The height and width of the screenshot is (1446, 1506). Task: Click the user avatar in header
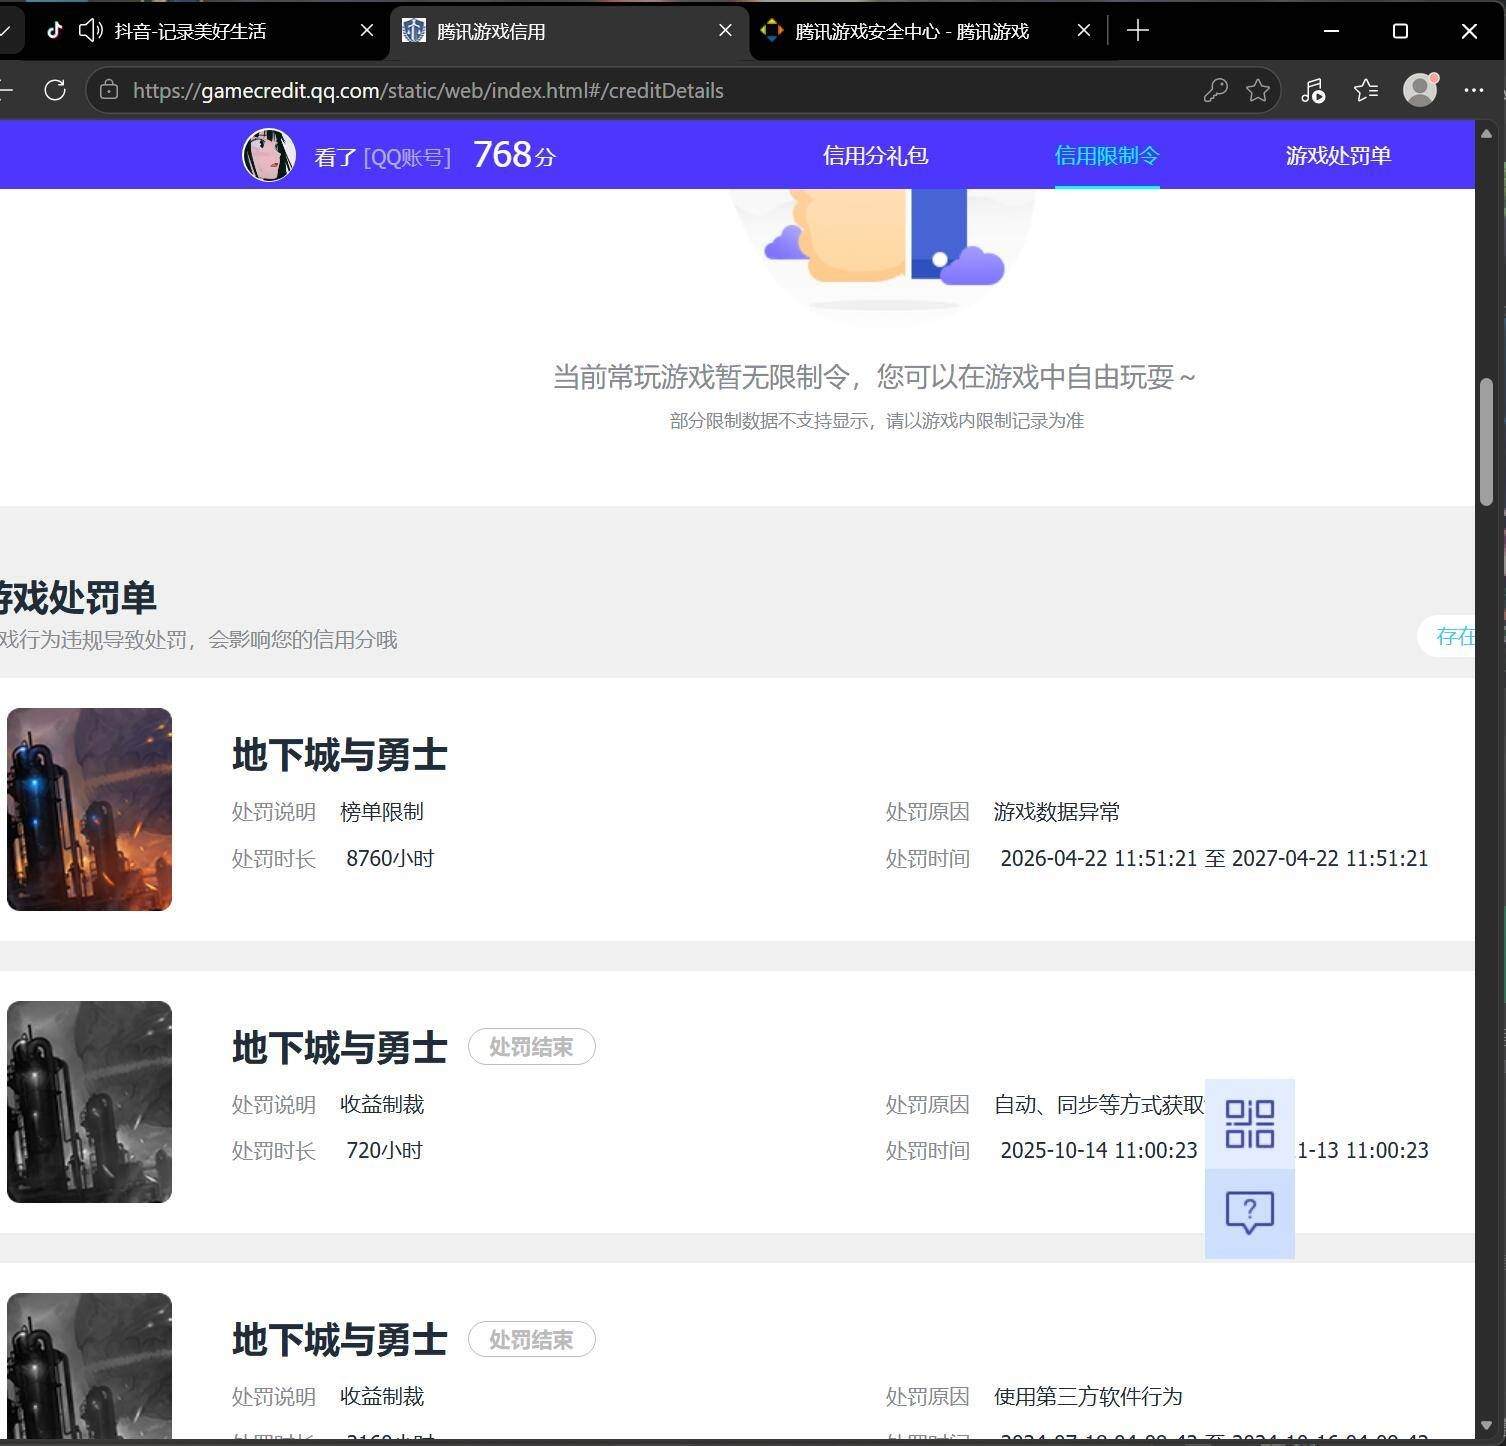click(x=269, y=155)
